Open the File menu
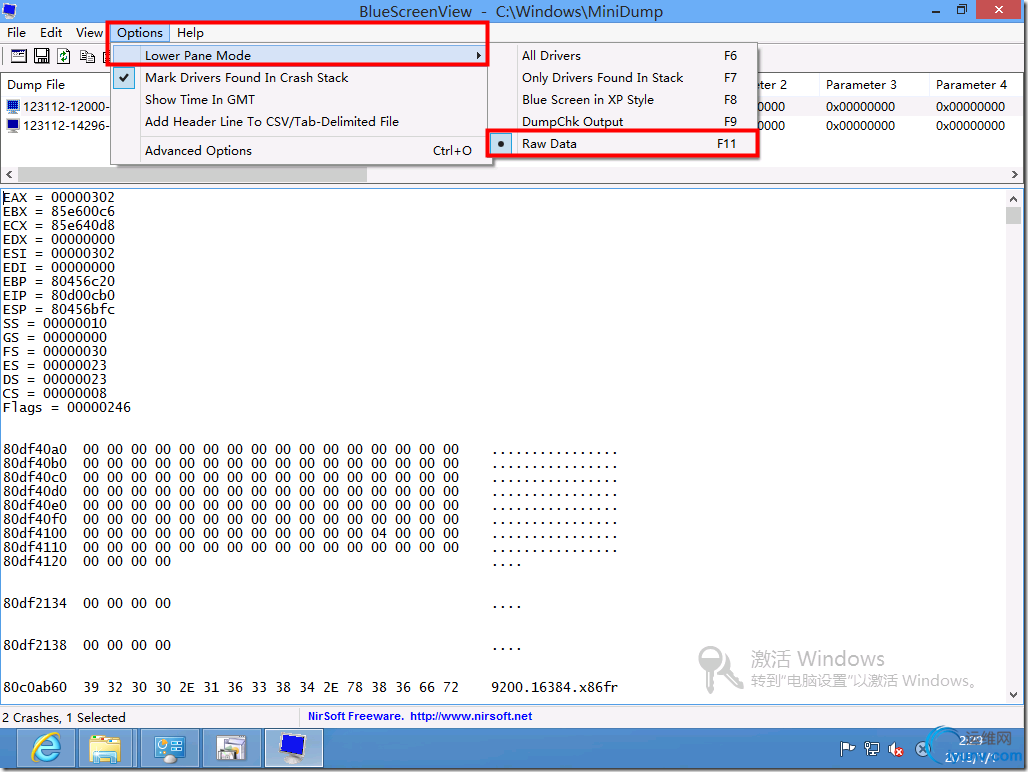Image resolution: width=1028 pixels, height=772 pixels. click(16, 32)
